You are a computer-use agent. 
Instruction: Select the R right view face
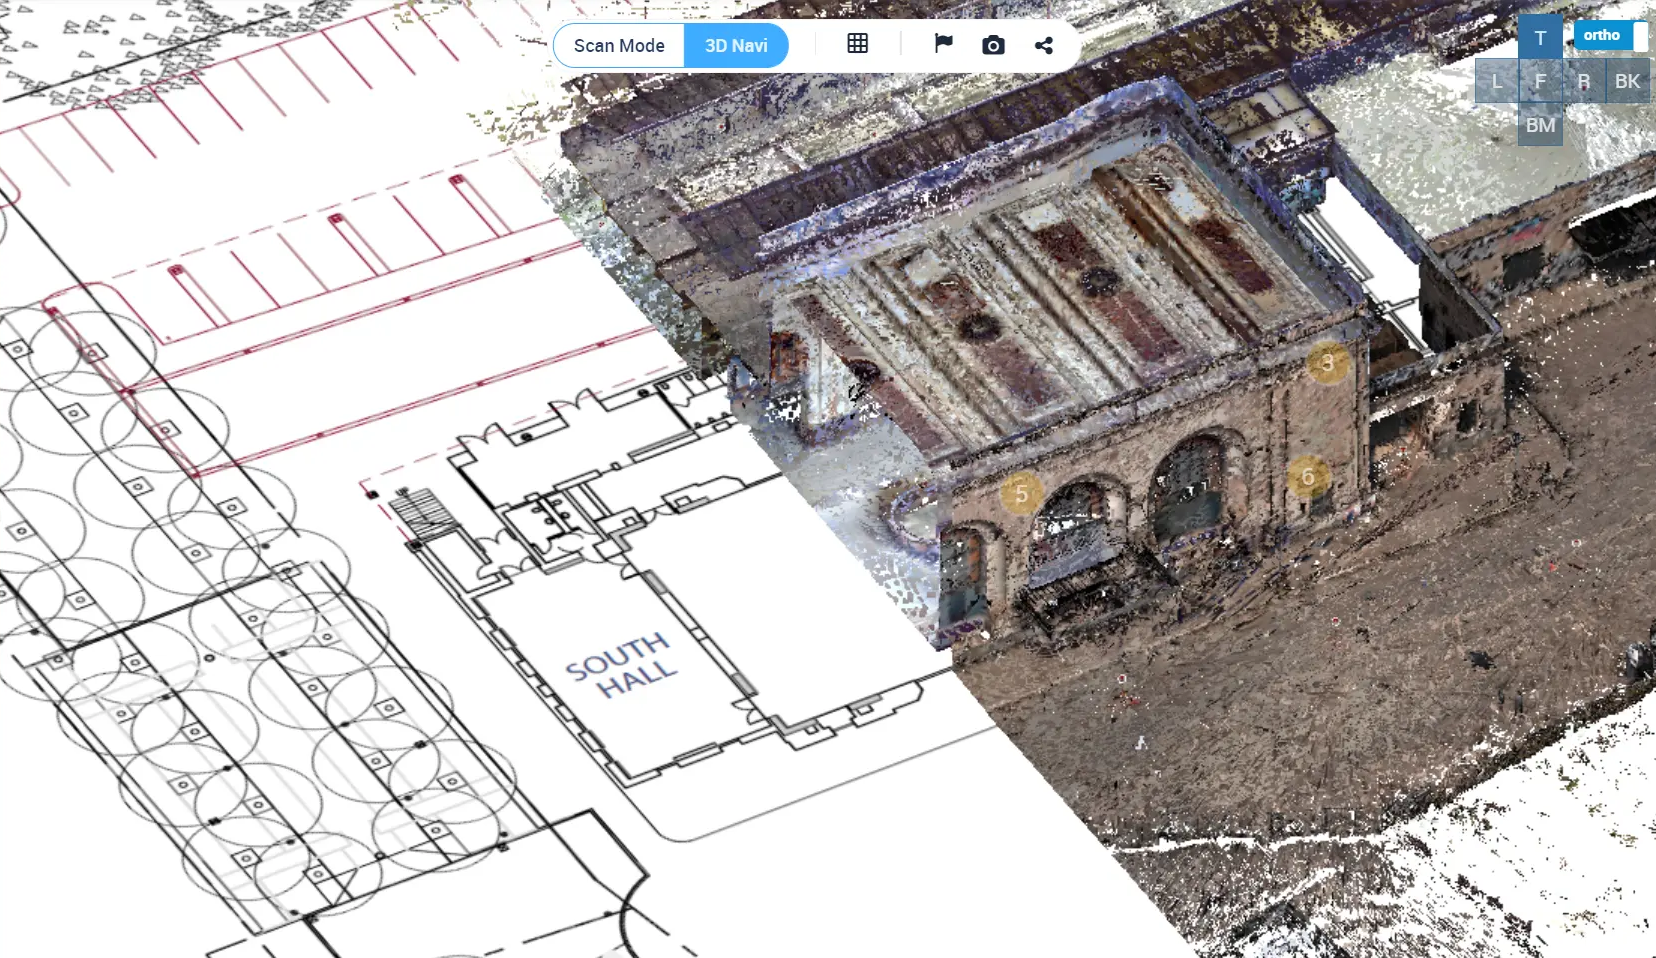[1584, 81]
